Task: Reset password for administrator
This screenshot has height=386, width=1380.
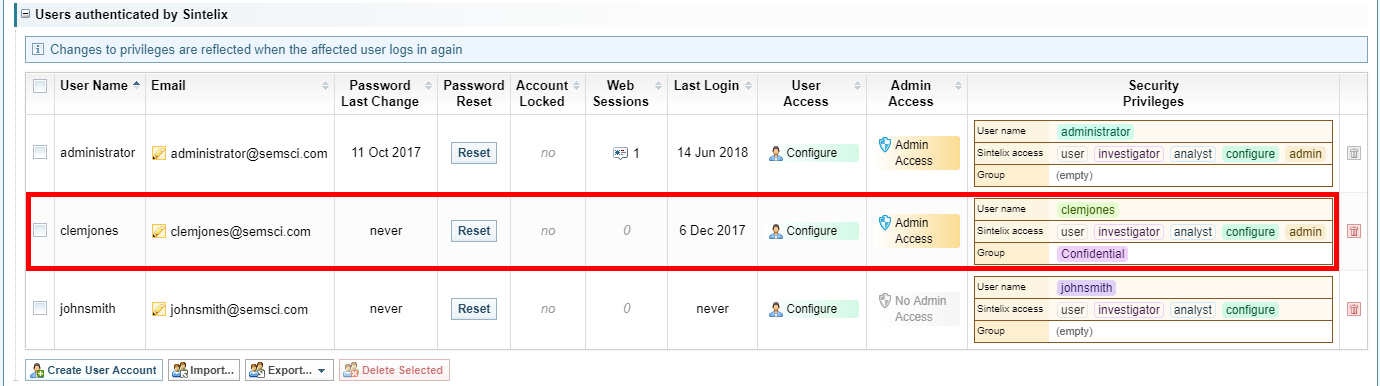Action: click(474, 153)
